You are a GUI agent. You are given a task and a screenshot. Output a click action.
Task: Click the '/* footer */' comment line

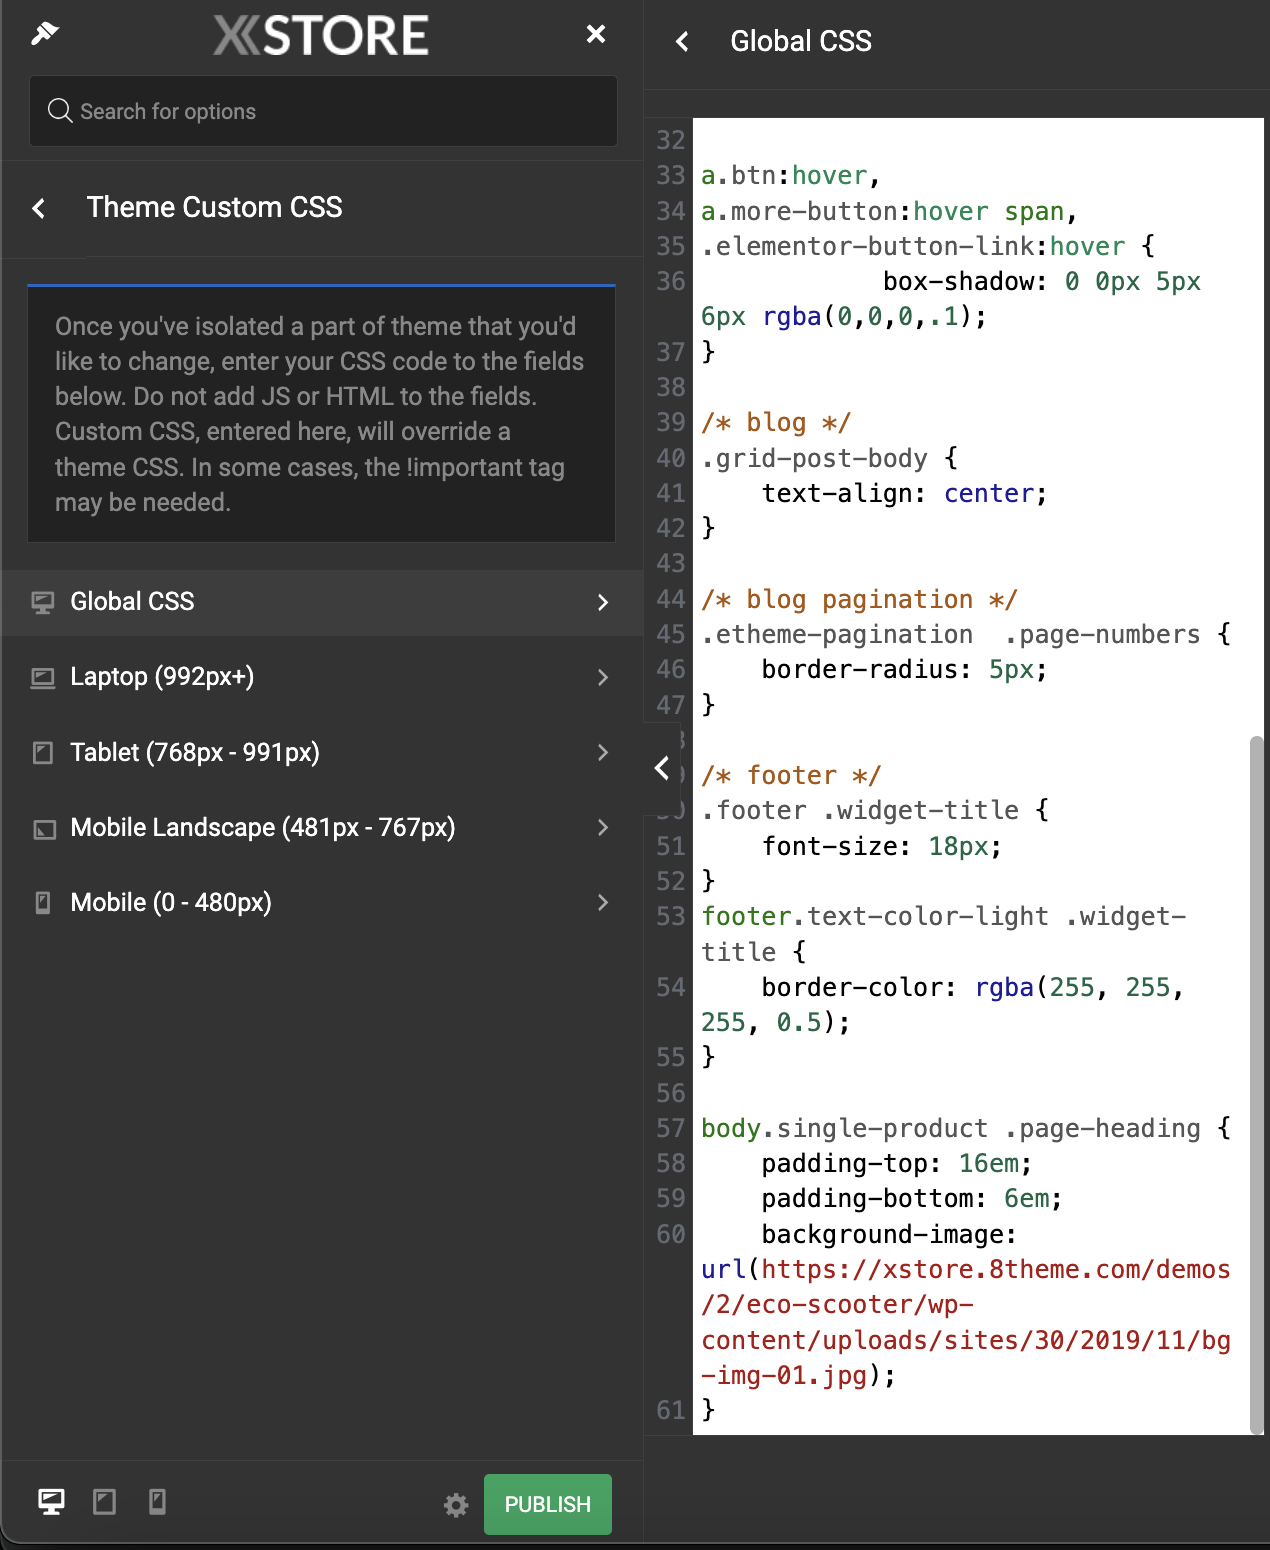click(791, 775)
